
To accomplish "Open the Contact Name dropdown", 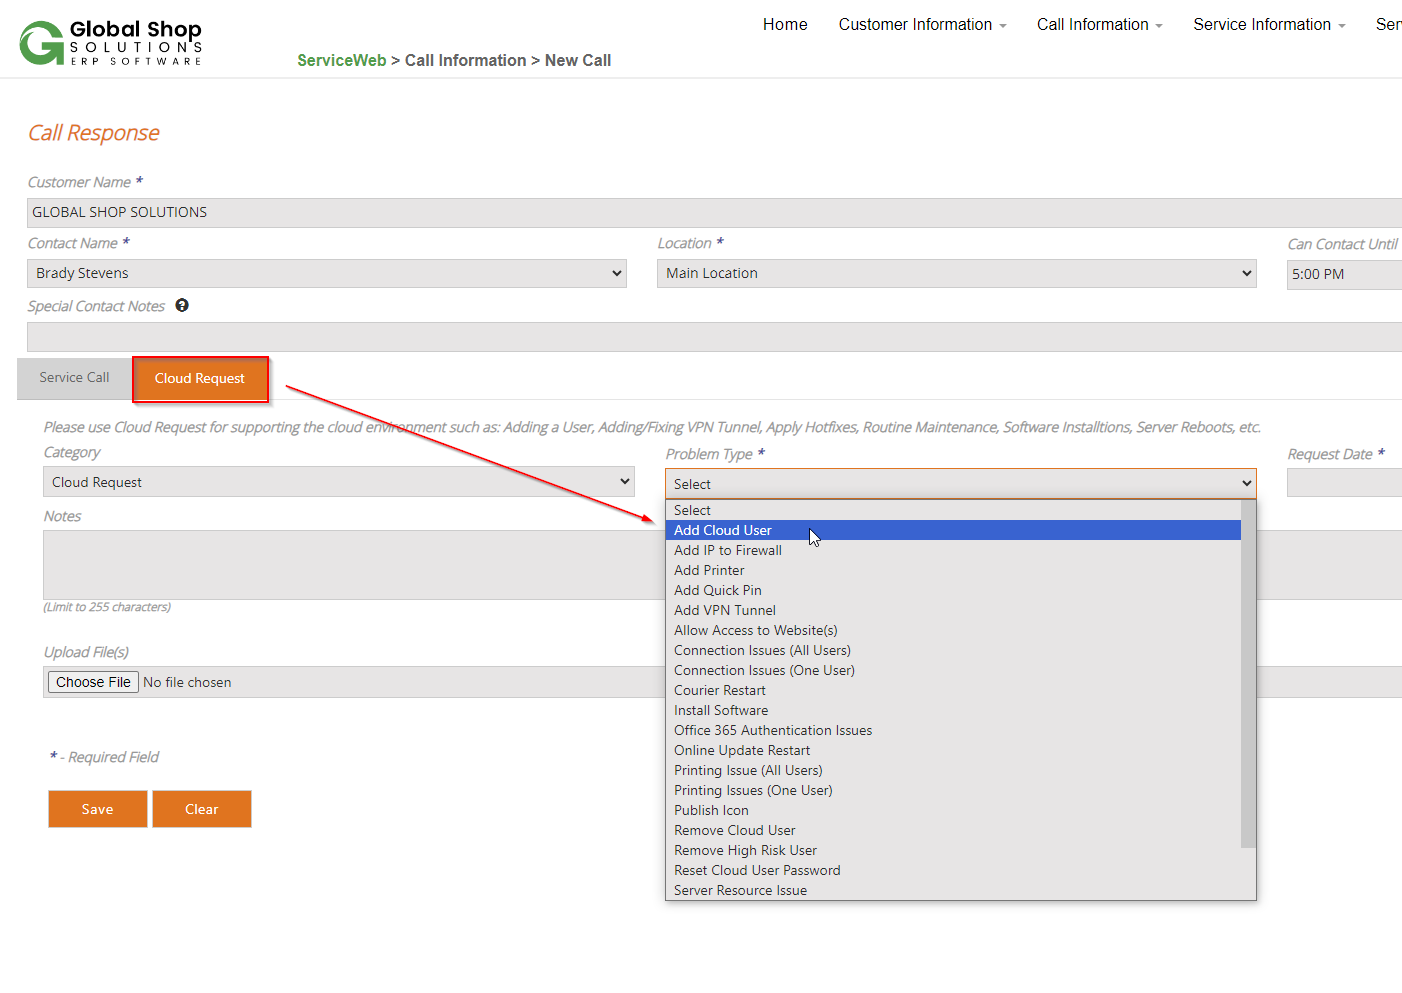I will pos(327,273).
